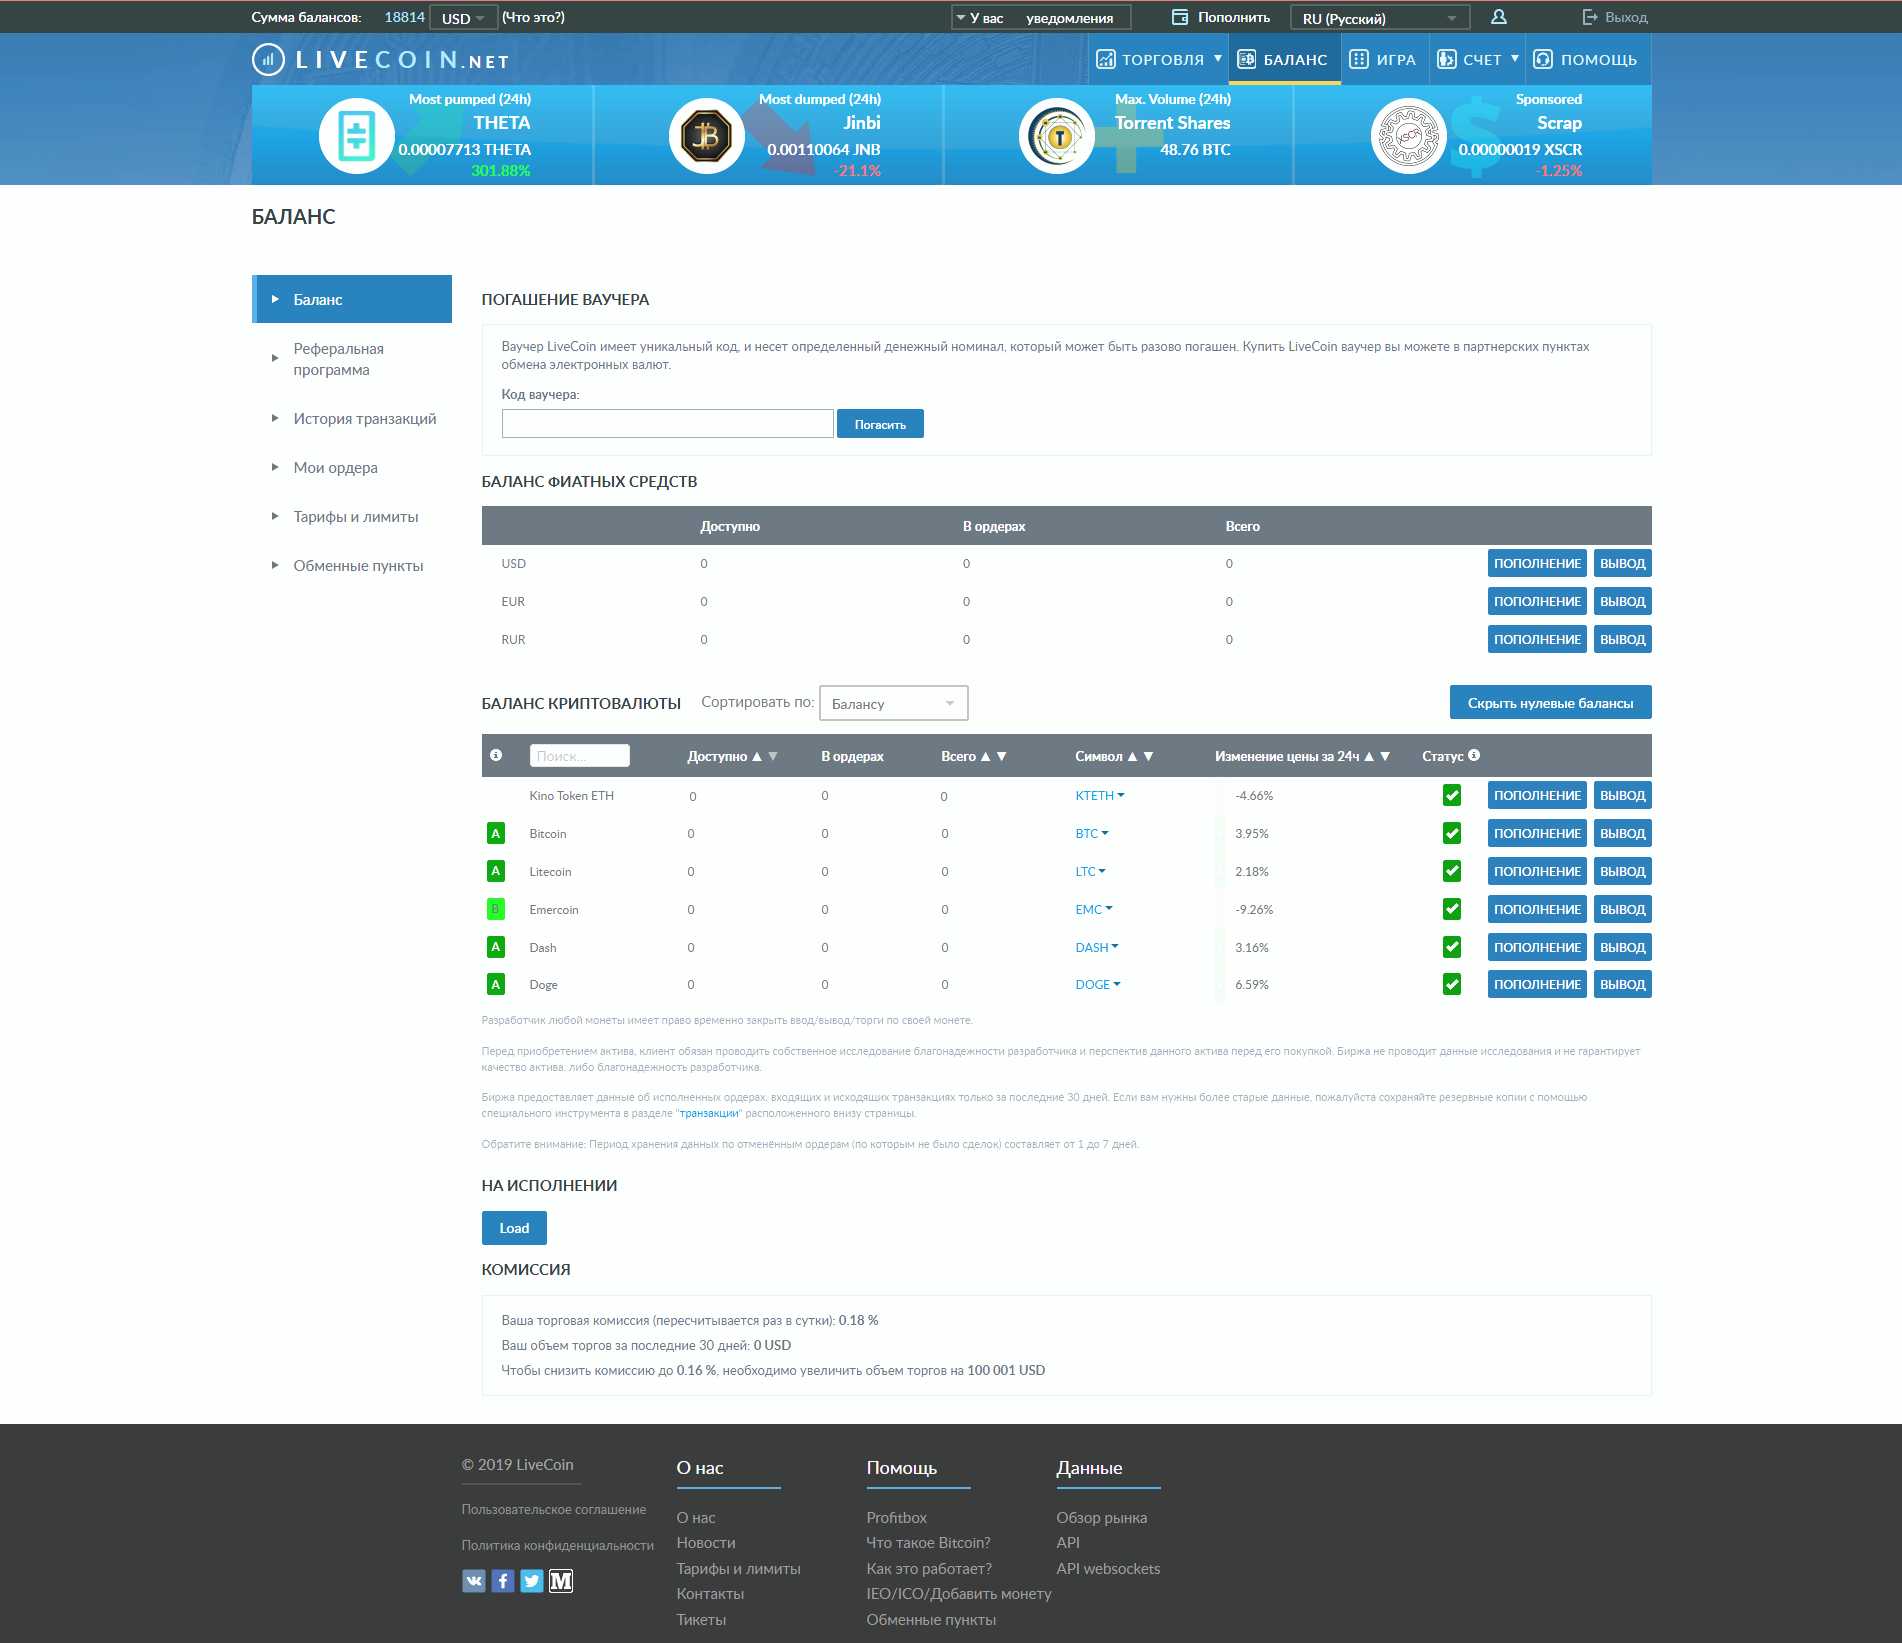Sort Символ column ascending arrow
1902x1643 pixels.
1132,756
